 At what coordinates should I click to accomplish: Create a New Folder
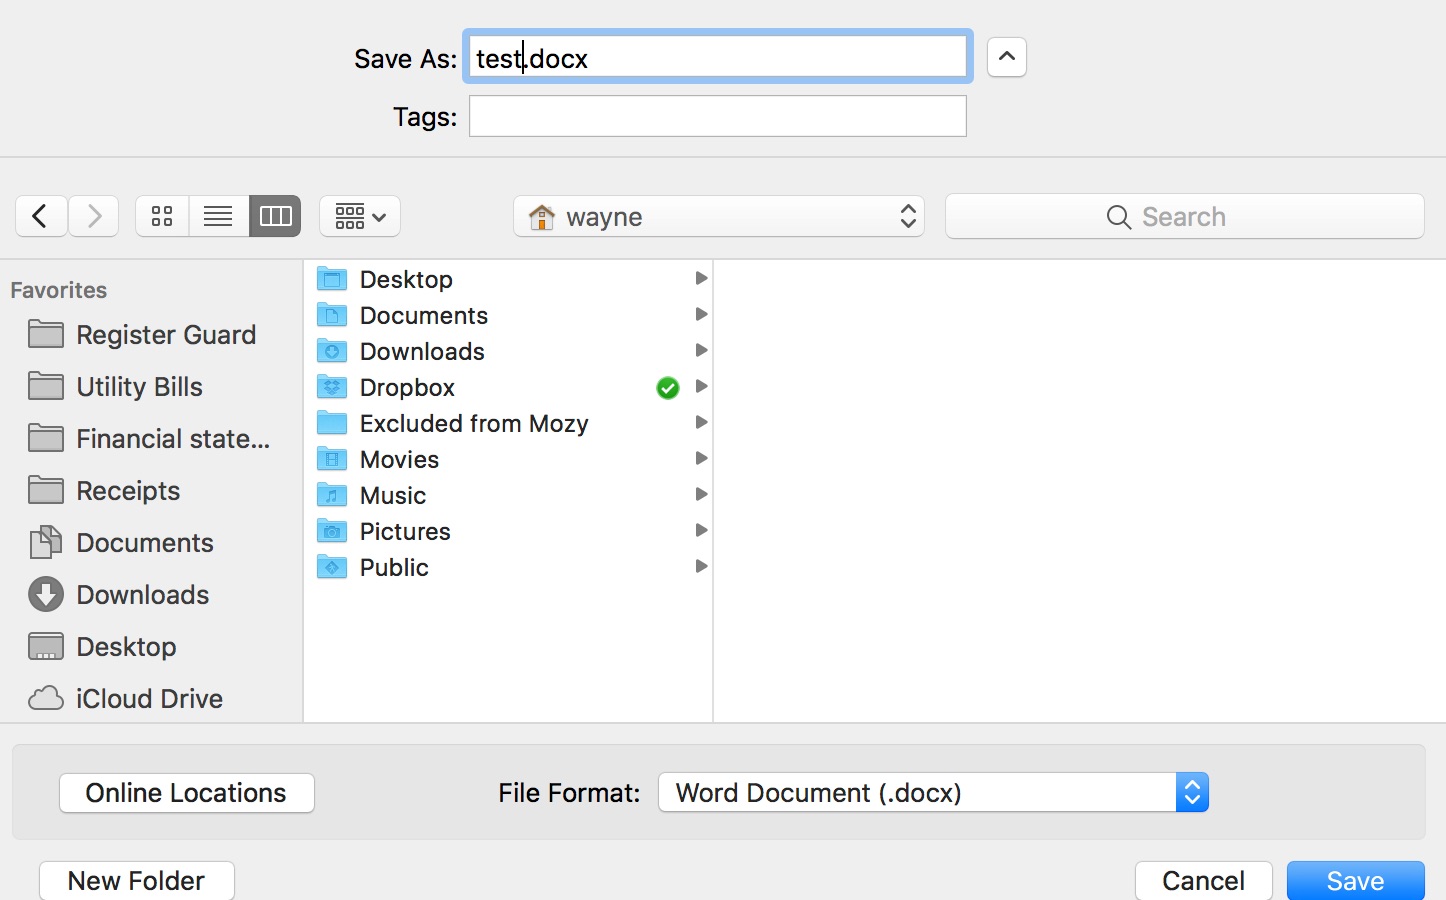tap(137, 880)
